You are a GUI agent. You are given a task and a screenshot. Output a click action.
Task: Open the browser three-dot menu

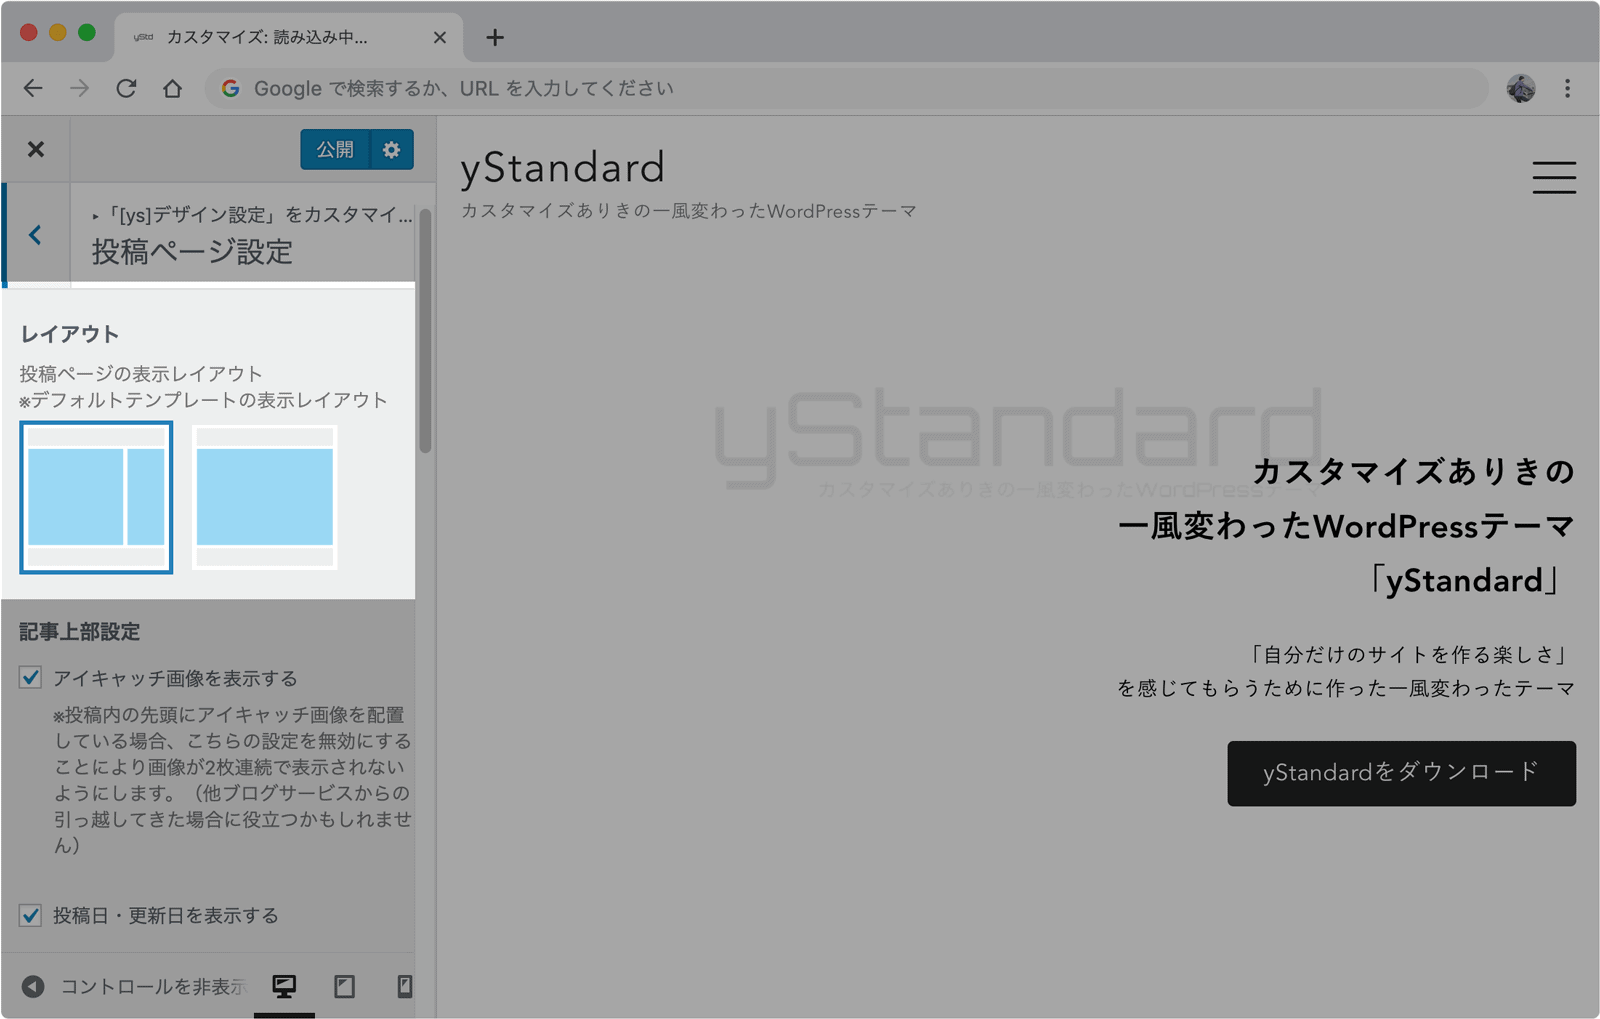click(1567, 88)
